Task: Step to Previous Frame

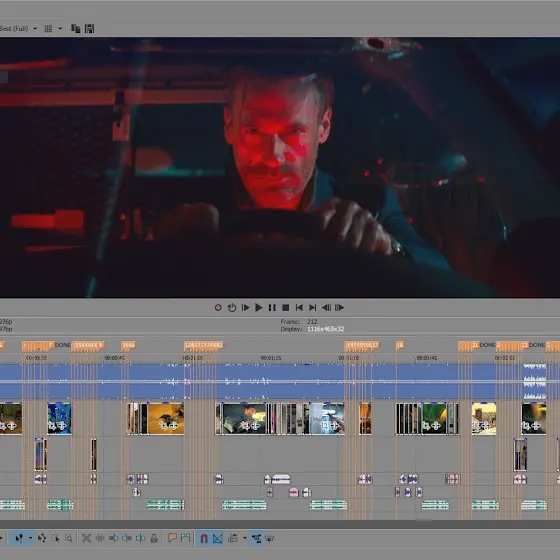Action: click(326, 308)
